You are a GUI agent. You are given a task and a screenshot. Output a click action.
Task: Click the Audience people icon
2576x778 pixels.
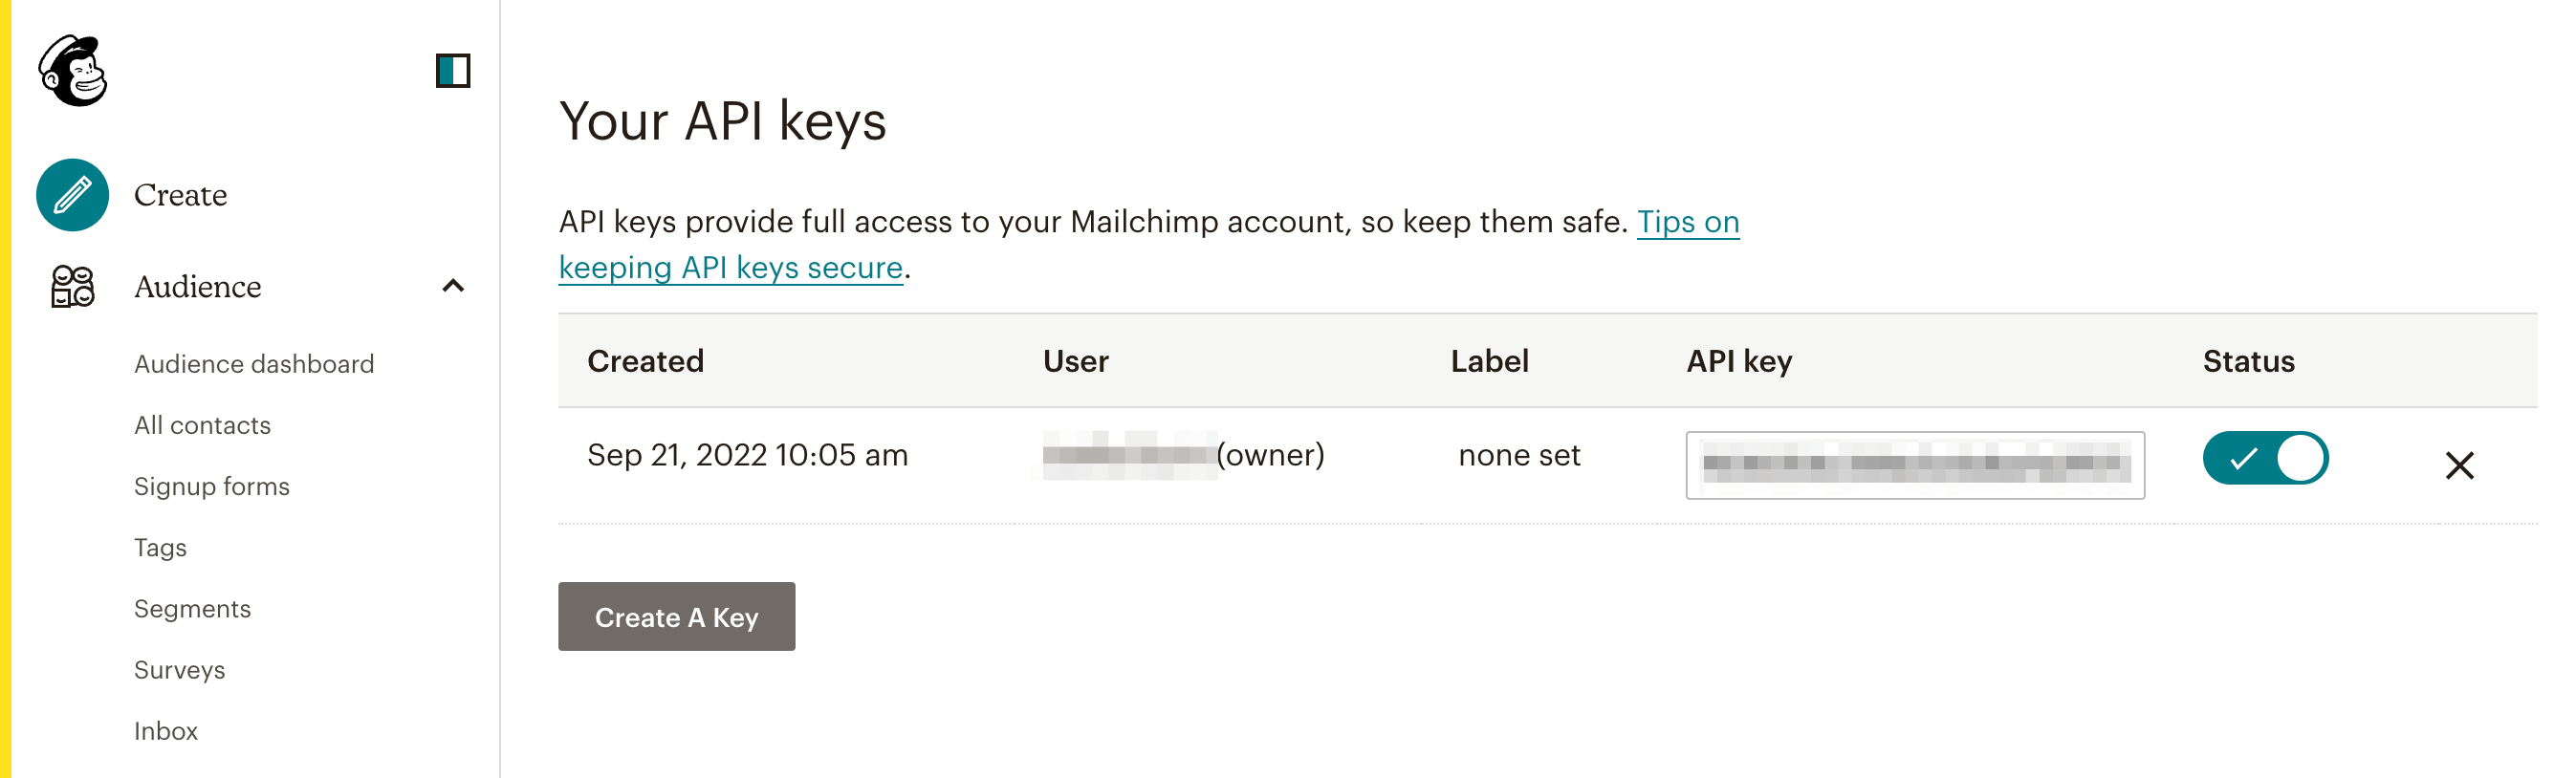72,287
